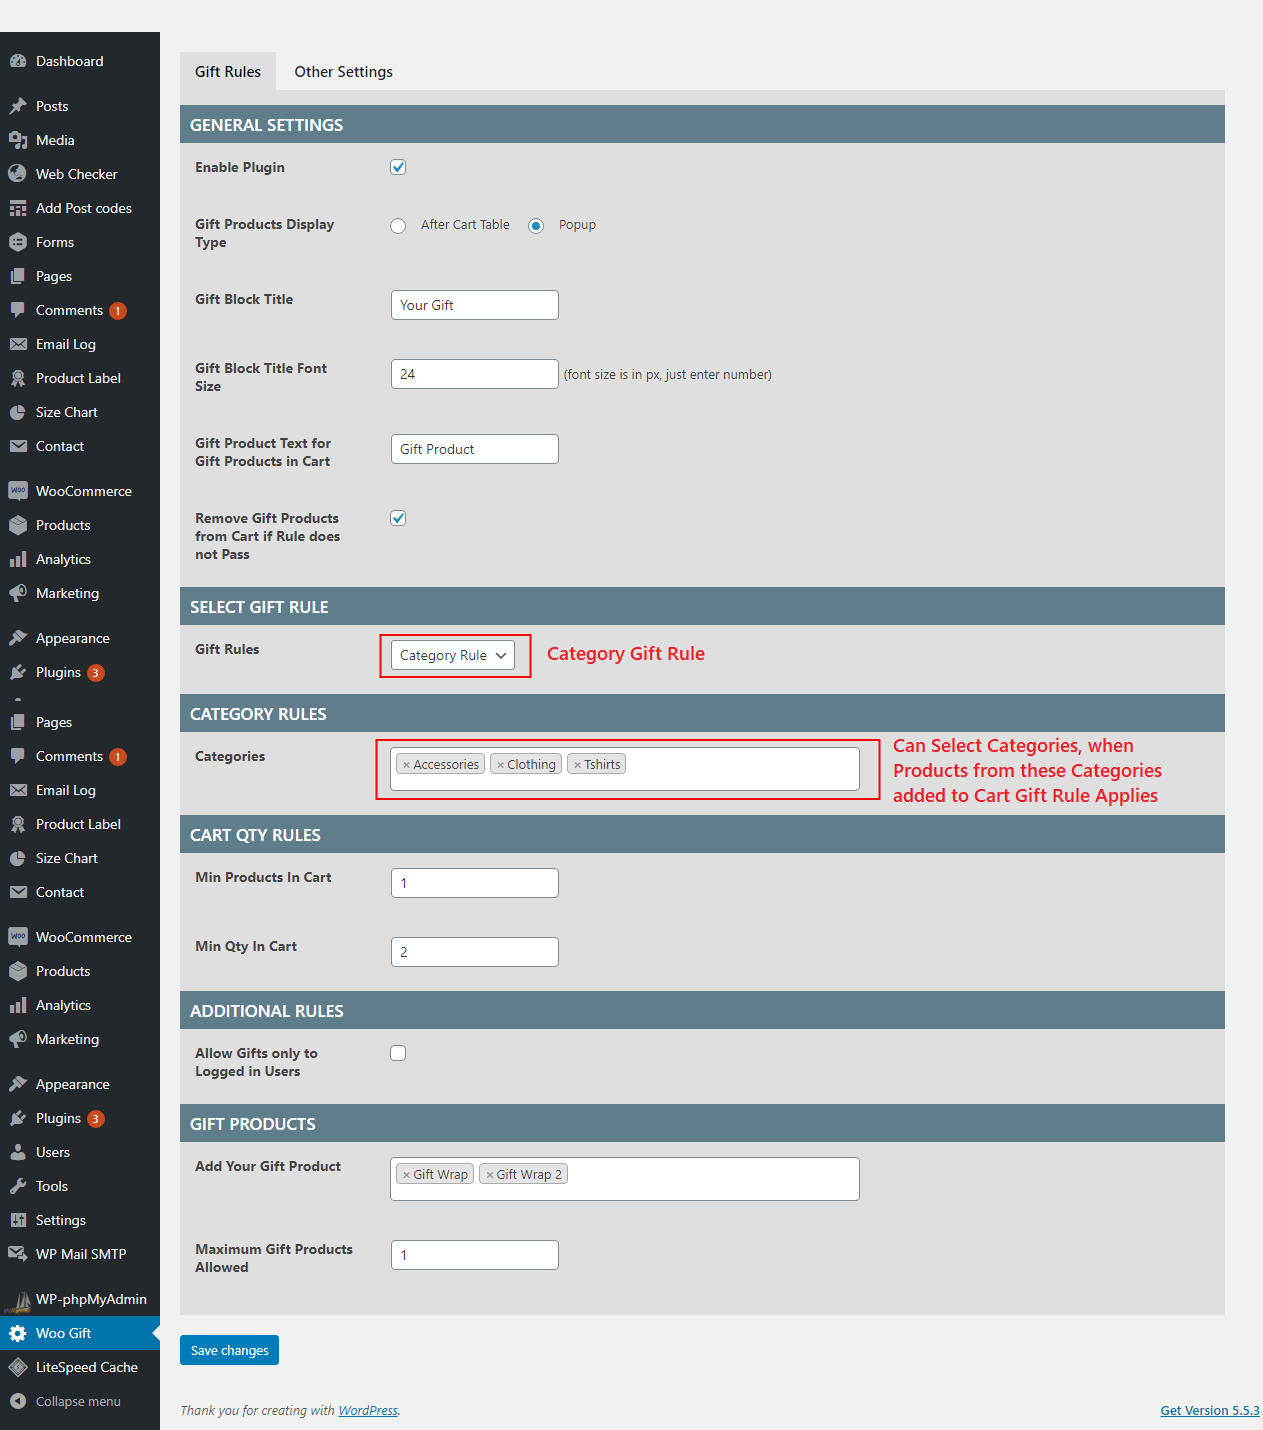Click the CATEGORY RULES header
This screenshot has width=1263, height=1430.
click(702, 713)
